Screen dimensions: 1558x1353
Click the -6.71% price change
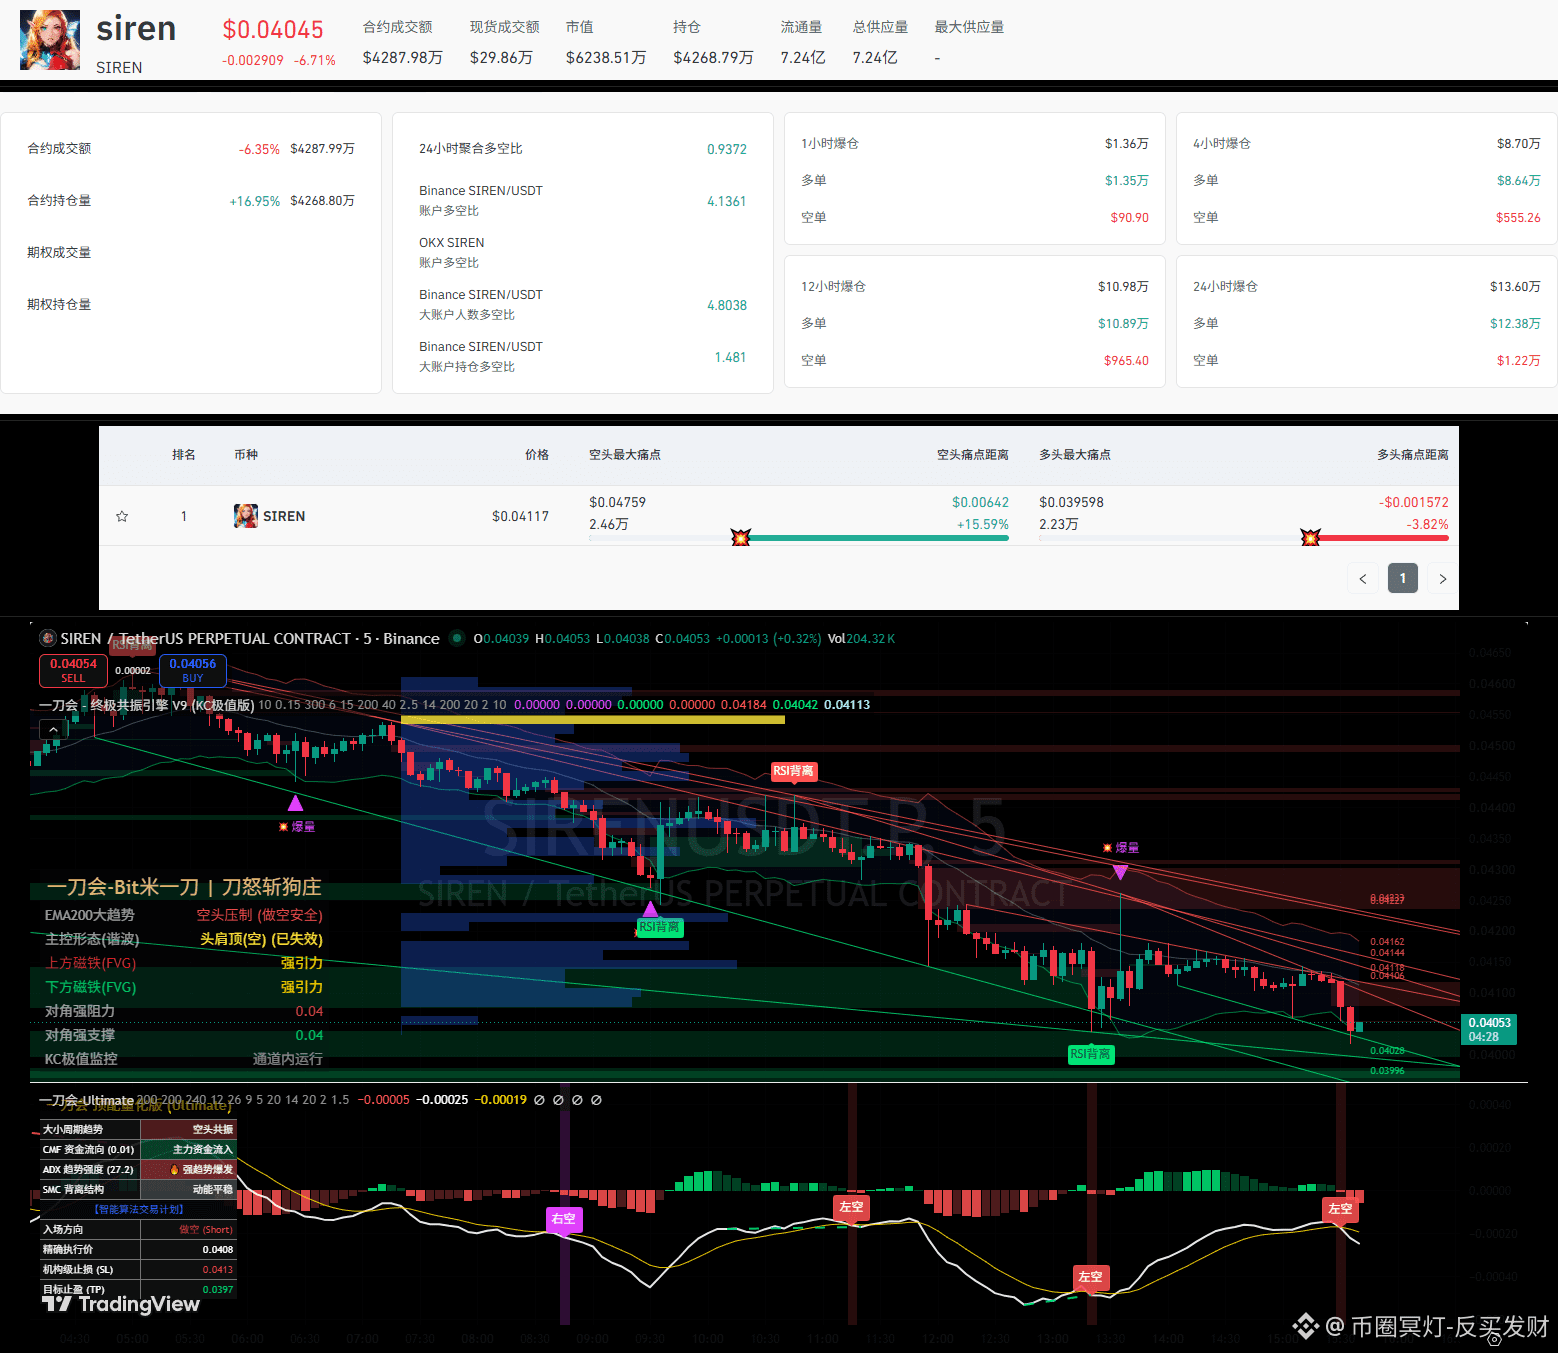click(x=315, y=60)
